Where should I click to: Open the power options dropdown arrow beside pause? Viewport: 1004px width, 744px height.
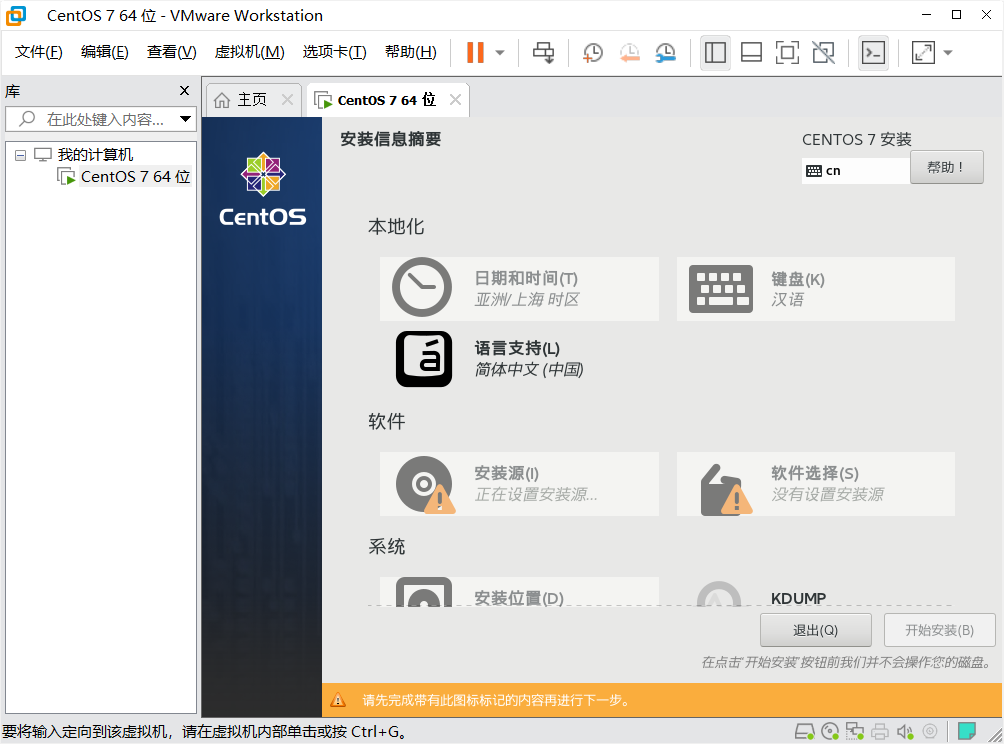click(x=500, y=53)
